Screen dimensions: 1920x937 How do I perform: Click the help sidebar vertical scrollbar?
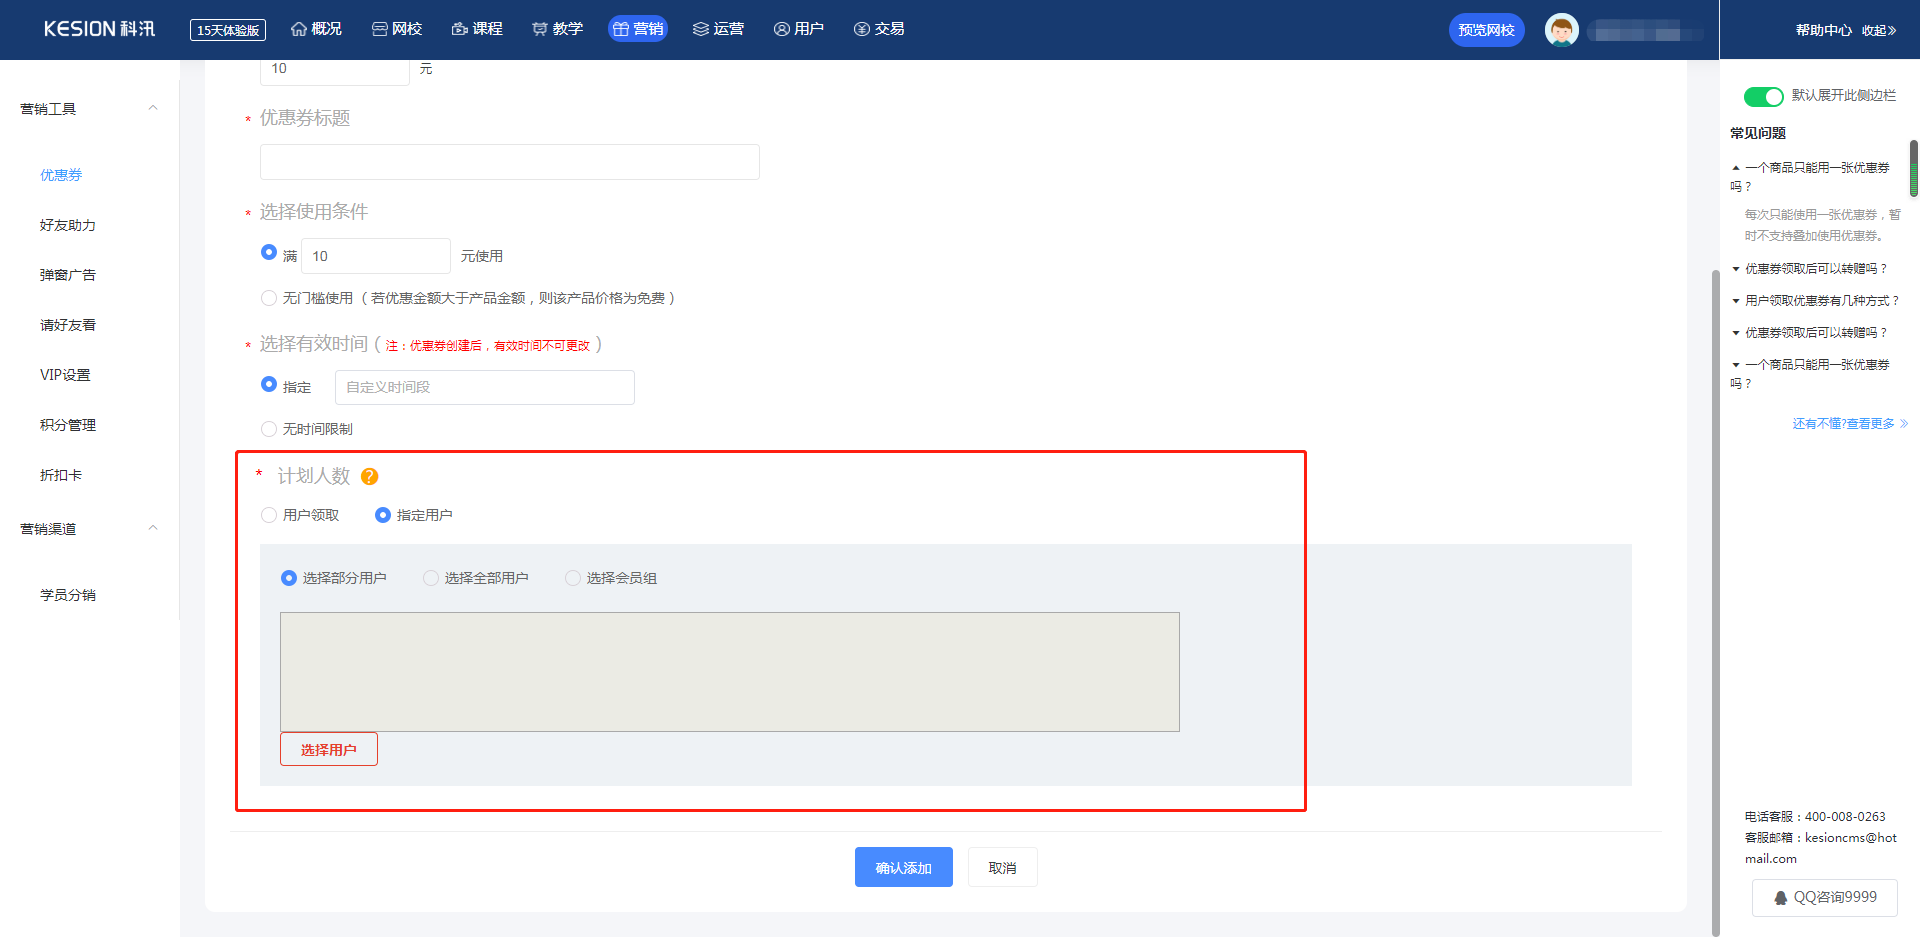click(x=1913, y=168)
